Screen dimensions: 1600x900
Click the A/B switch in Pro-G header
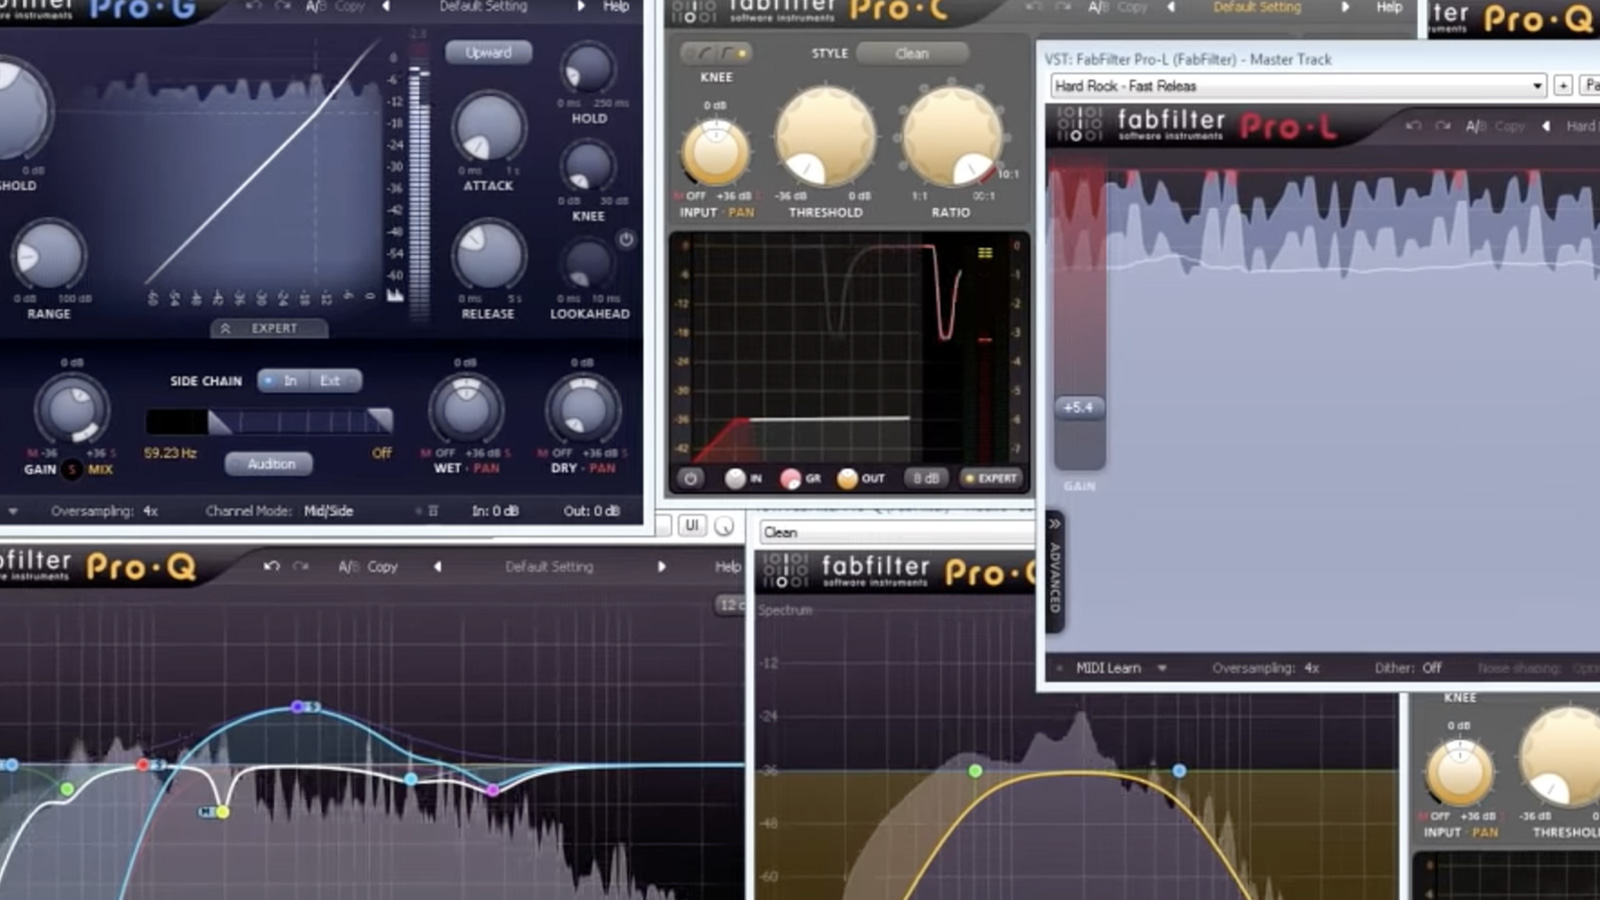tap(314, 6)
